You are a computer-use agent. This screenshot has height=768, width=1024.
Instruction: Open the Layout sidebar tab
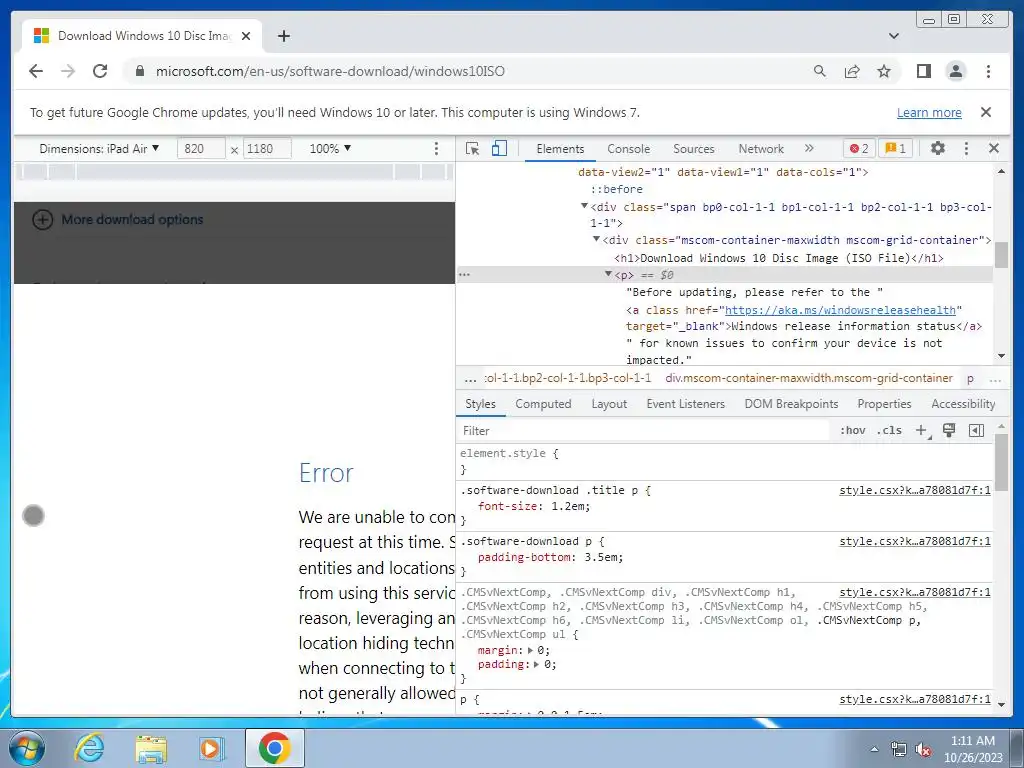[609, 404]
